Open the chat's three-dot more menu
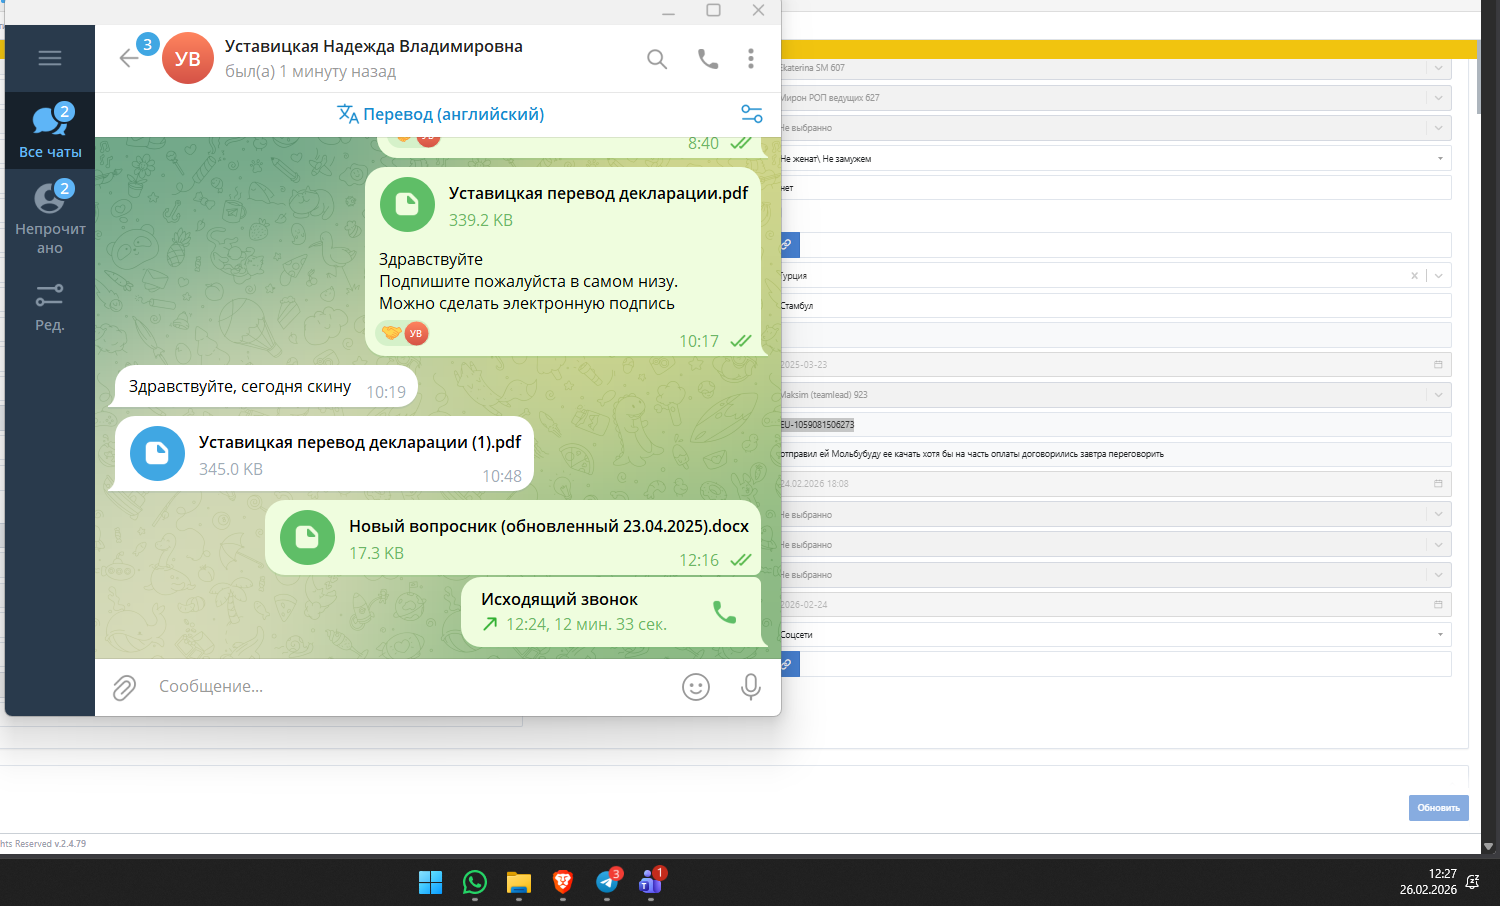The width and height of the screenshot is (1500, 906). (751, 59)
